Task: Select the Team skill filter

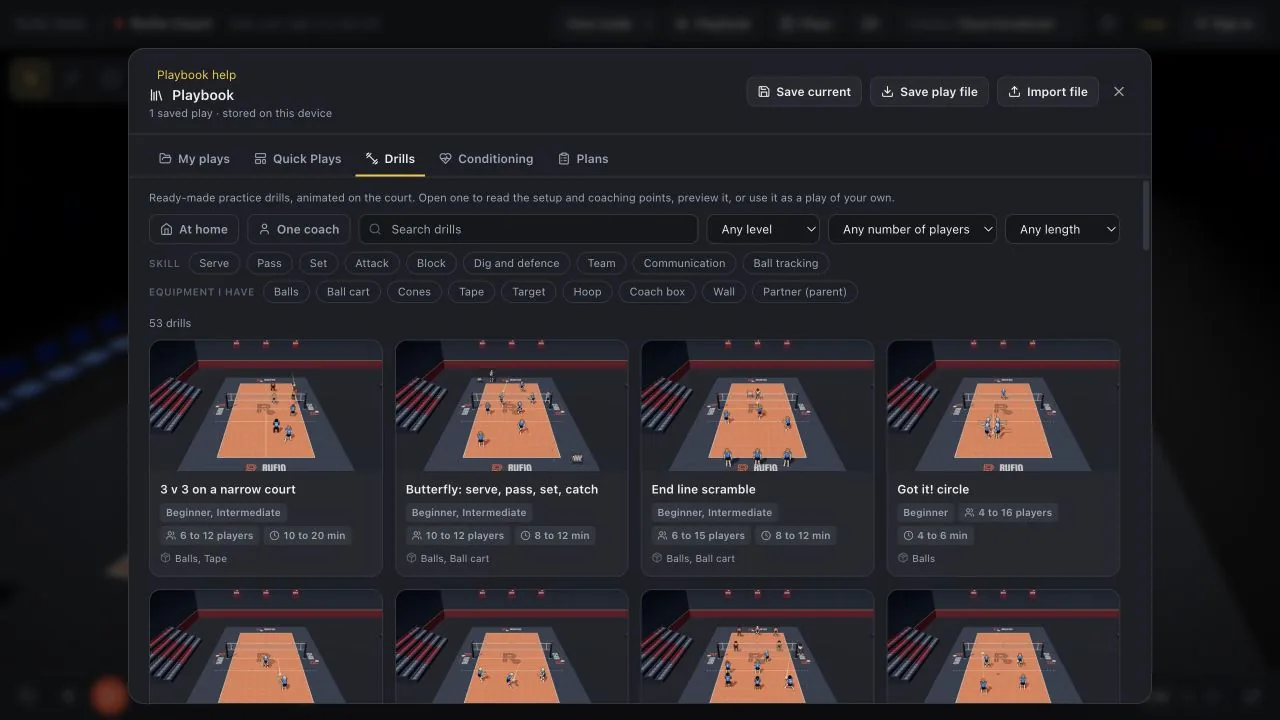Action: (601, 263)
